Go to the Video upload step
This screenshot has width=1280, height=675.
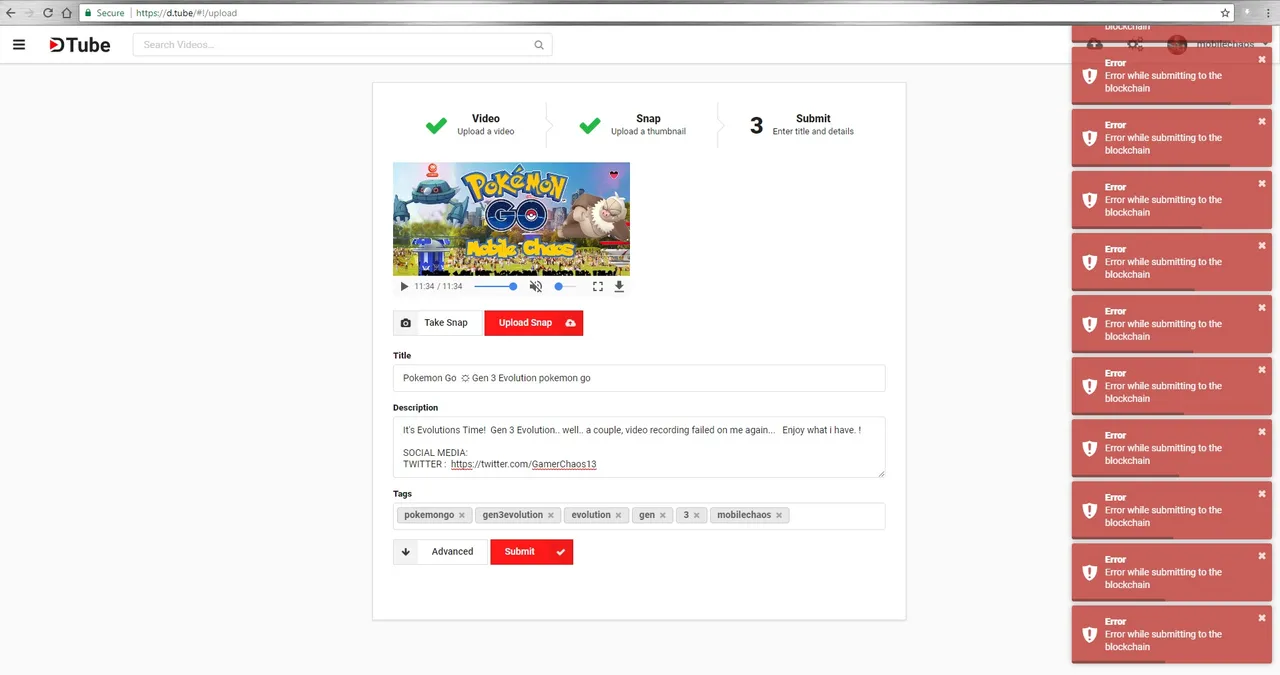(x=470, y=125)
